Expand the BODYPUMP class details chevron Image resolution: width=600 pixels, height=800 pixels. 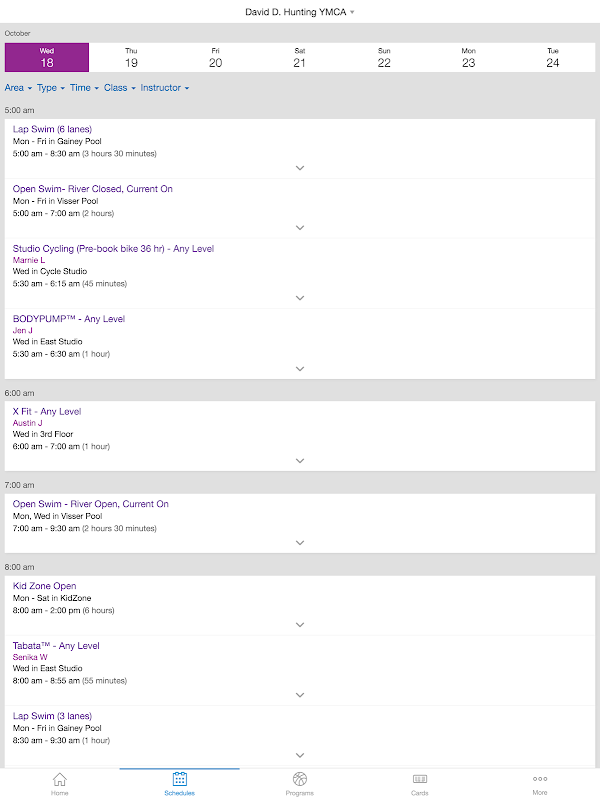click(x=300, y=368)
